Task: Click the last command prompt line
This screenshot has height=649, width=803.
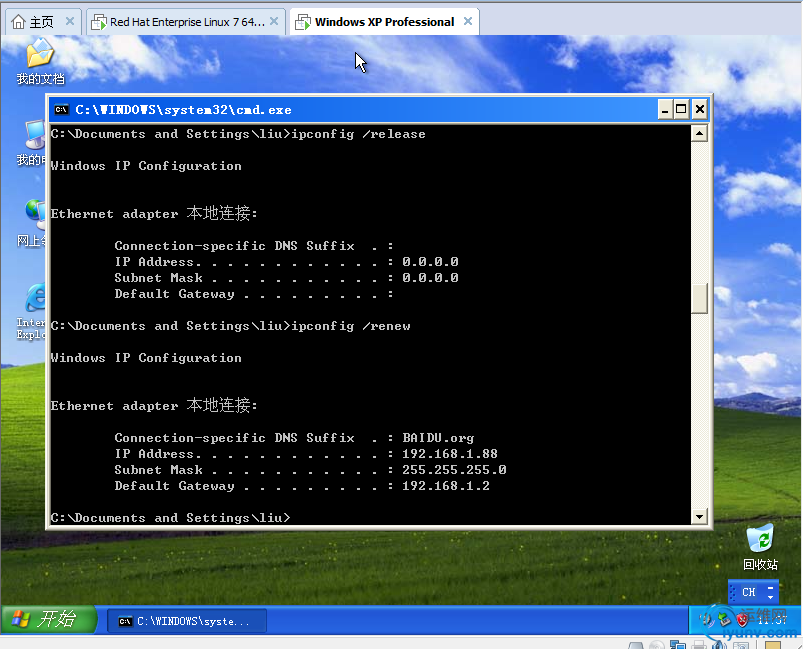Action: point(171,518)
